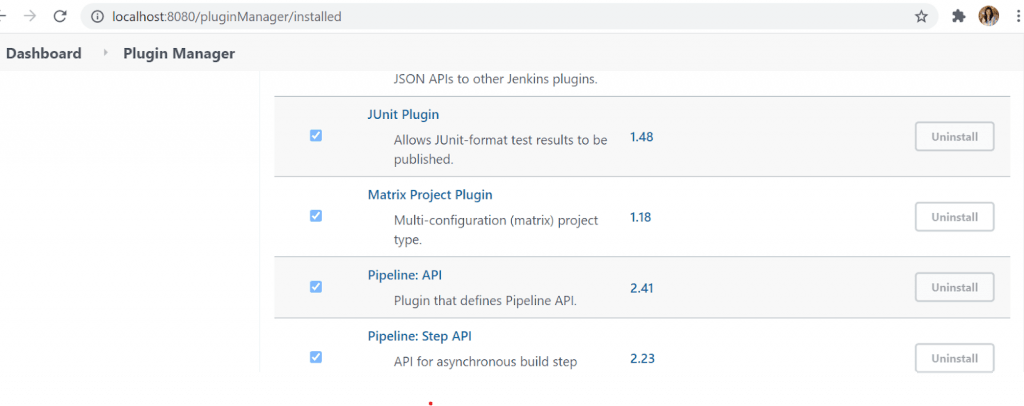Reload the page with the refresh icon

point(60,16)
